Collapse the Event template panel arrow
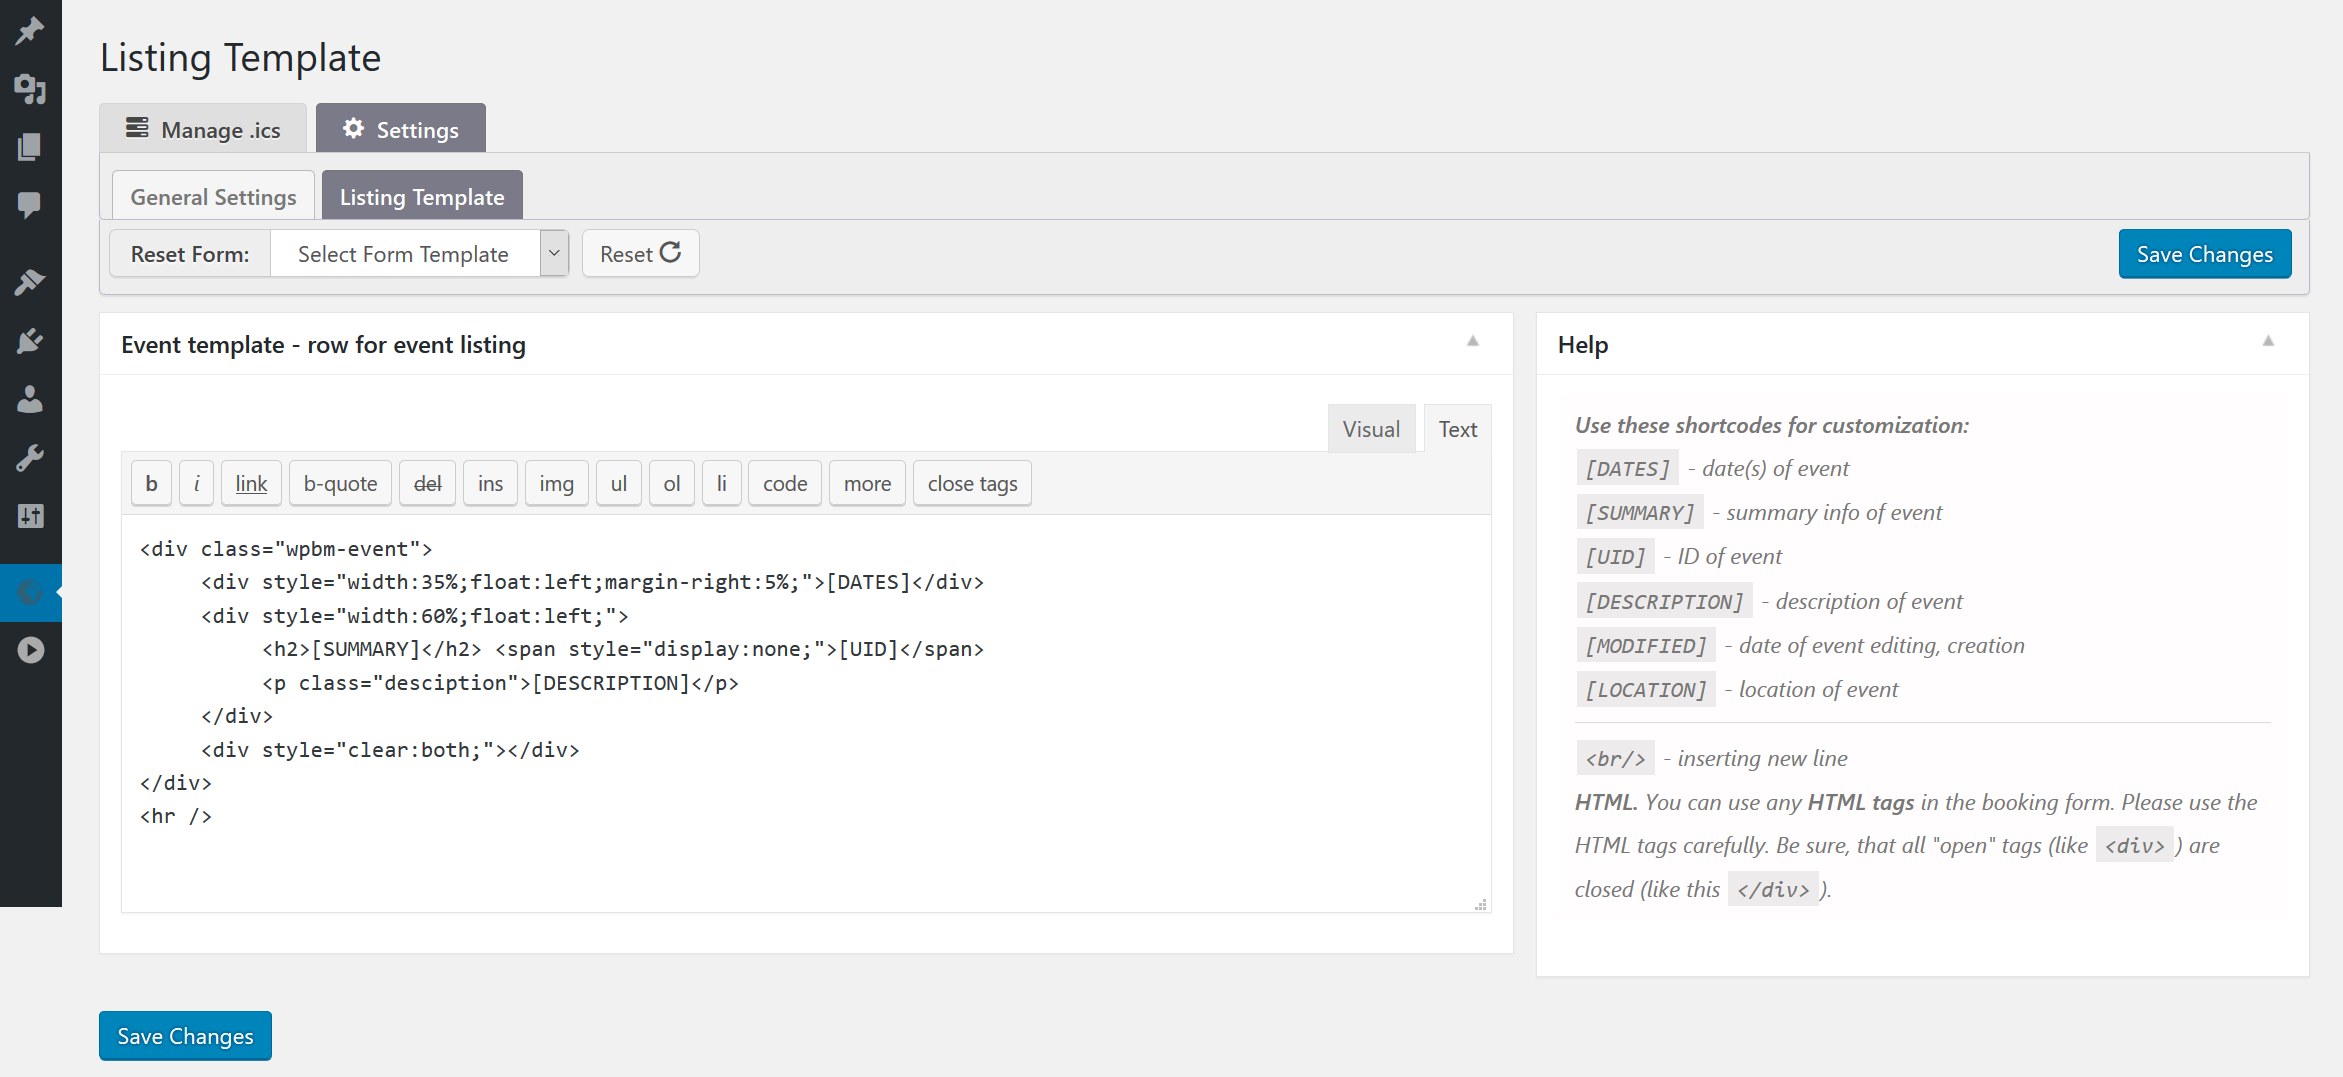2343x1077 pixels. click(x=1473, y=342)
